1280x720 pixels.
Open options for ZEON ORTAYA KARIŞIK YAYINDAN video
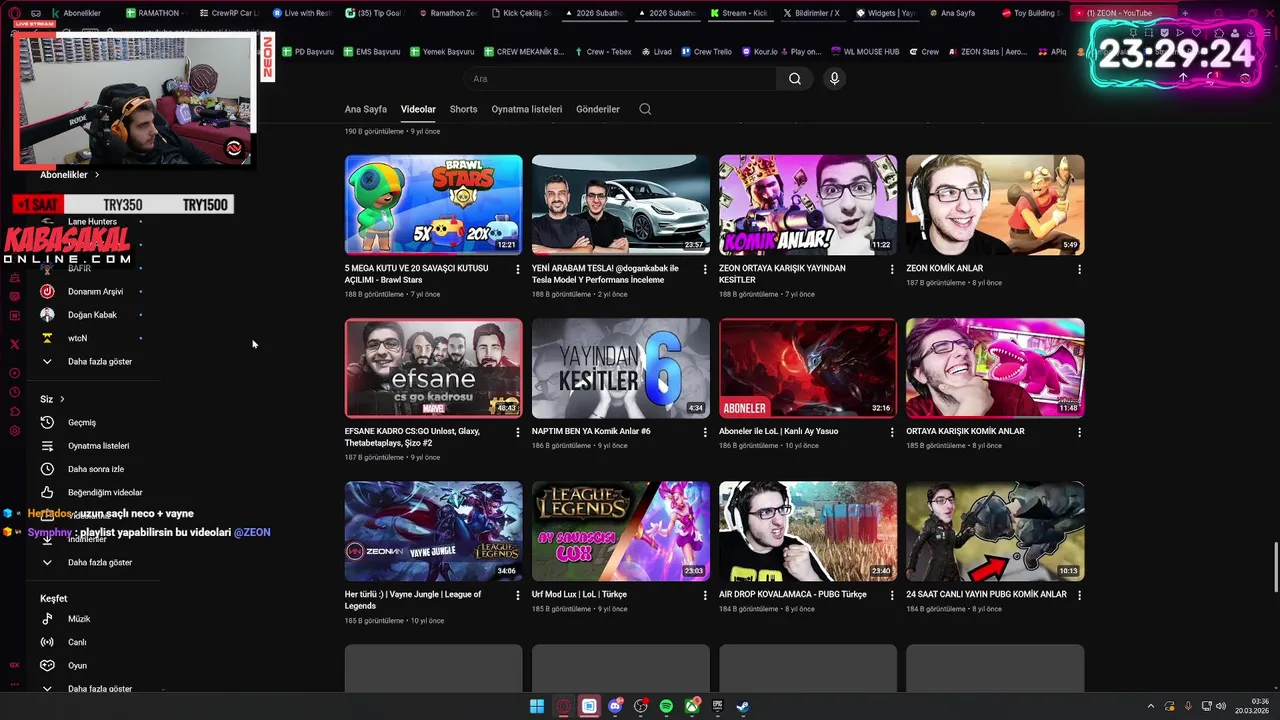tap(892, 269)
